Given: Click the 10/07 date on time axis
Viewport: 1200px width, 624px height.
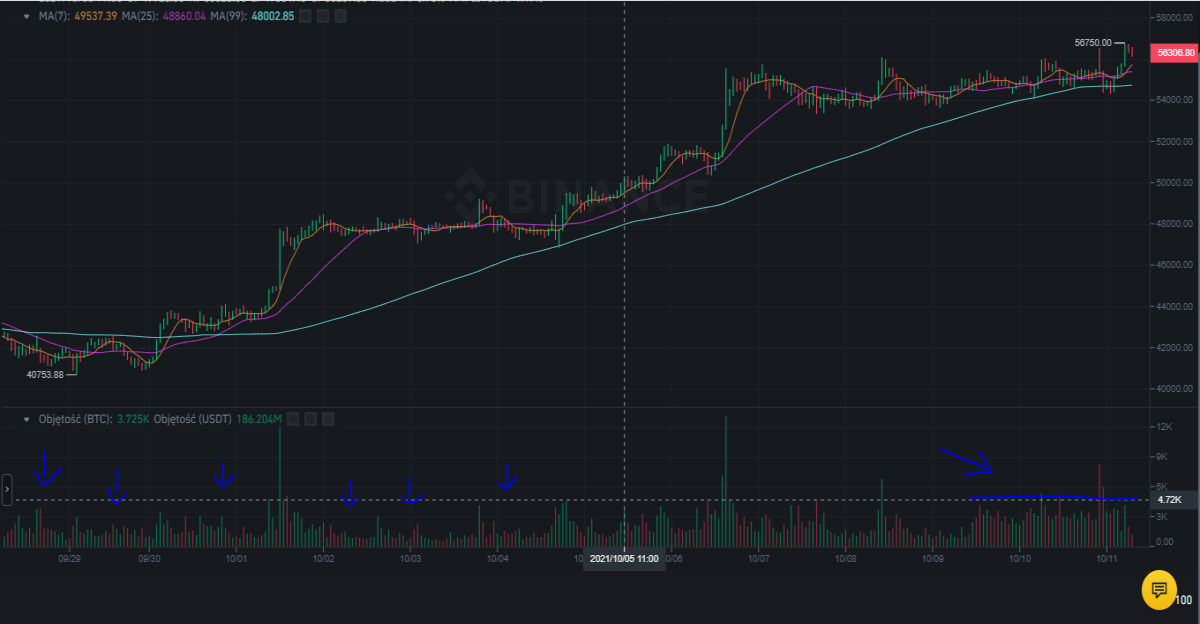Looking at the screenshot, I should point(757,560).
